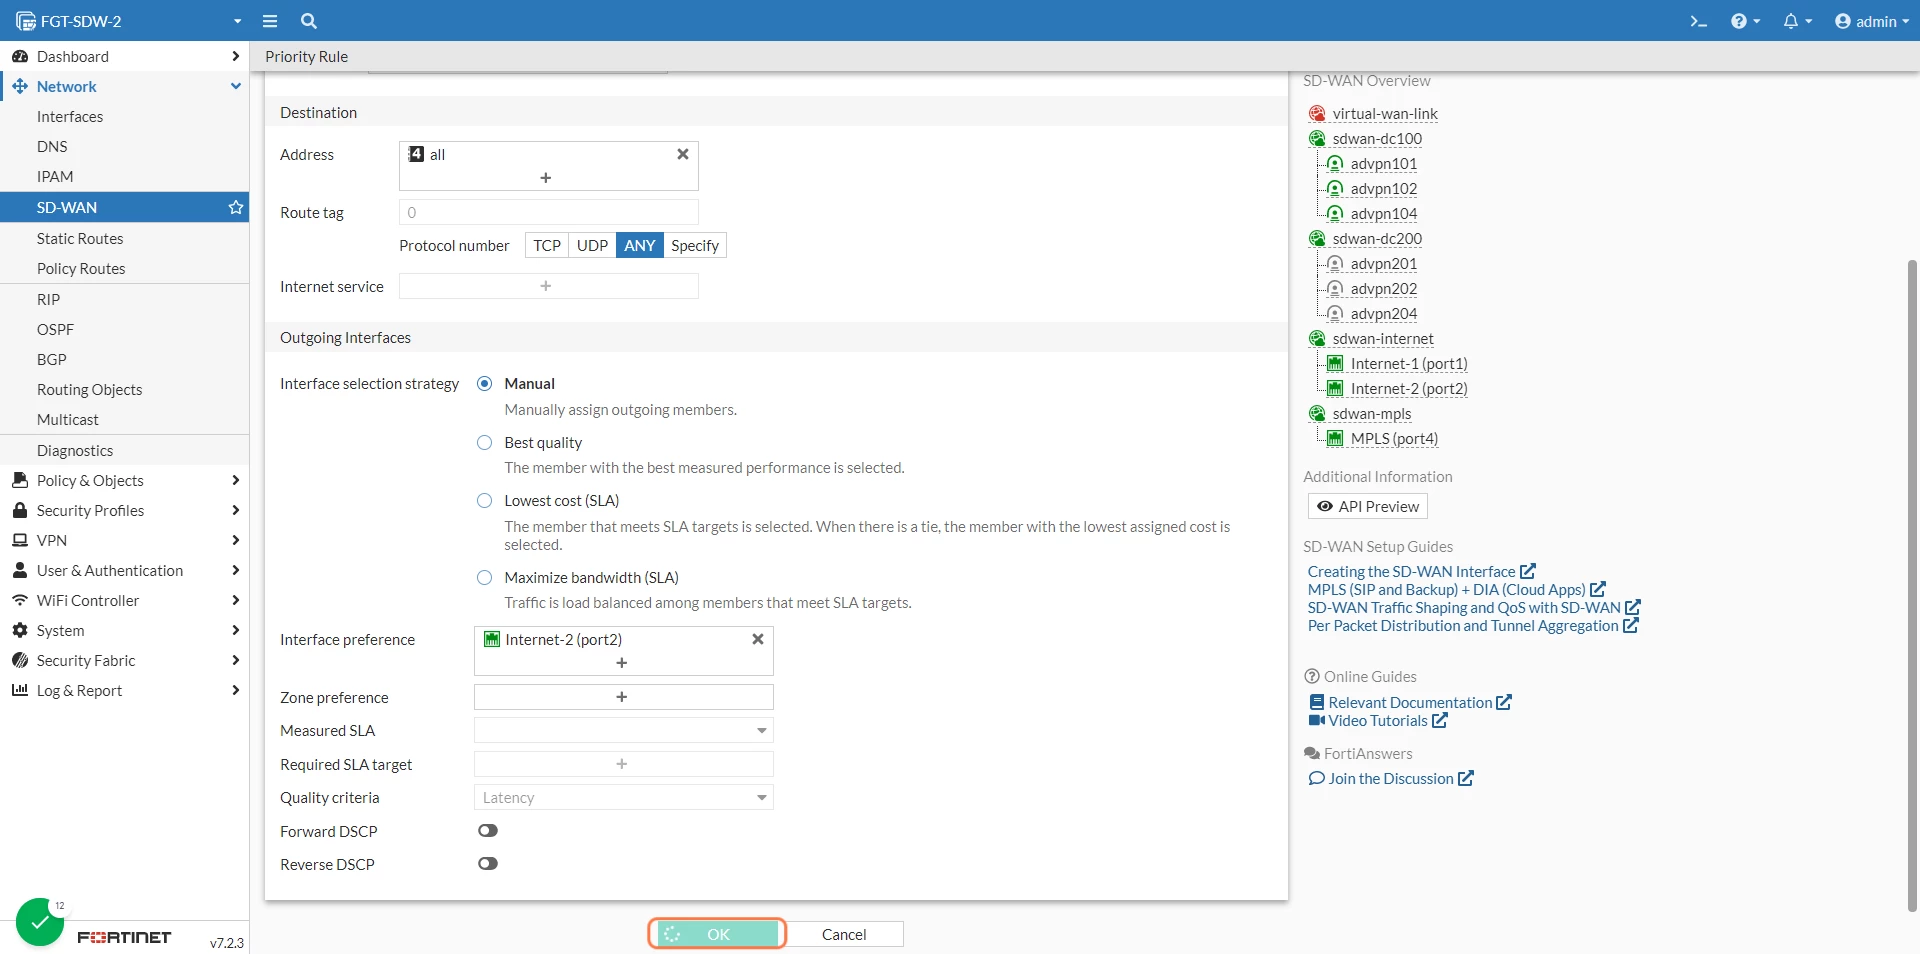The image size is (1920, 954).
Task: Collapse the Network menu section
Action: (x=236, y=86)
